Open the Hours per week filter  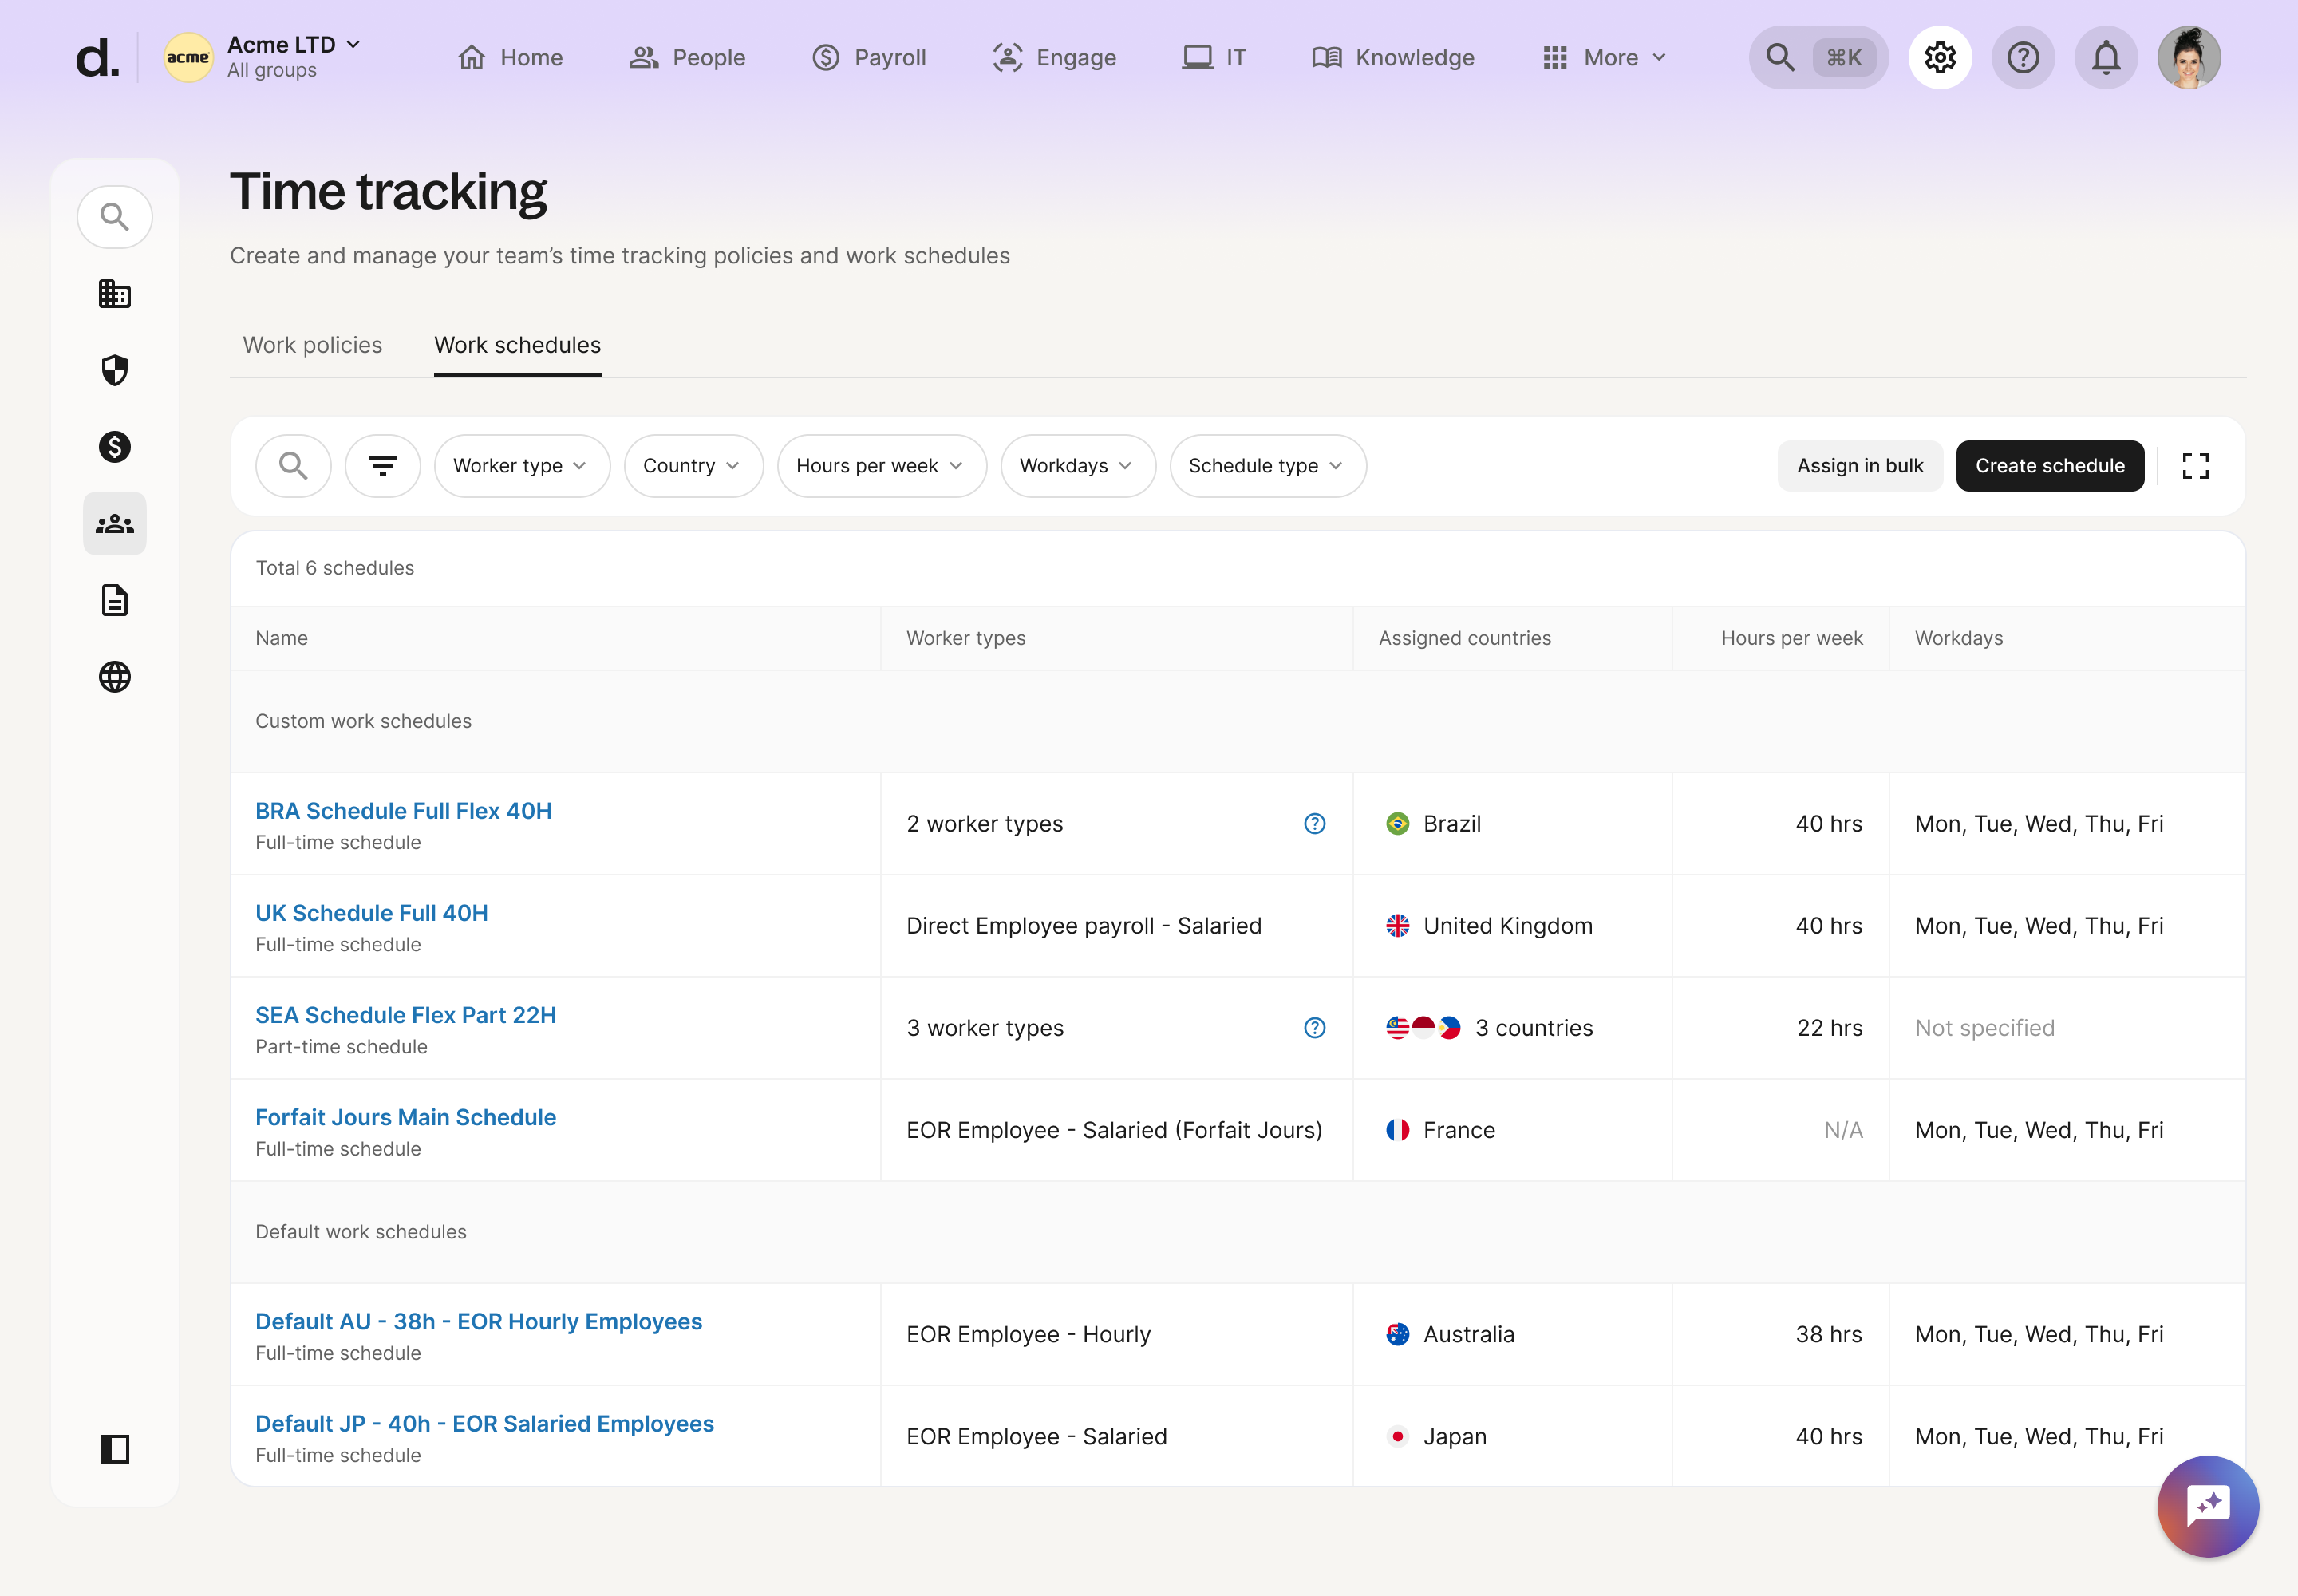coord(881,466)
